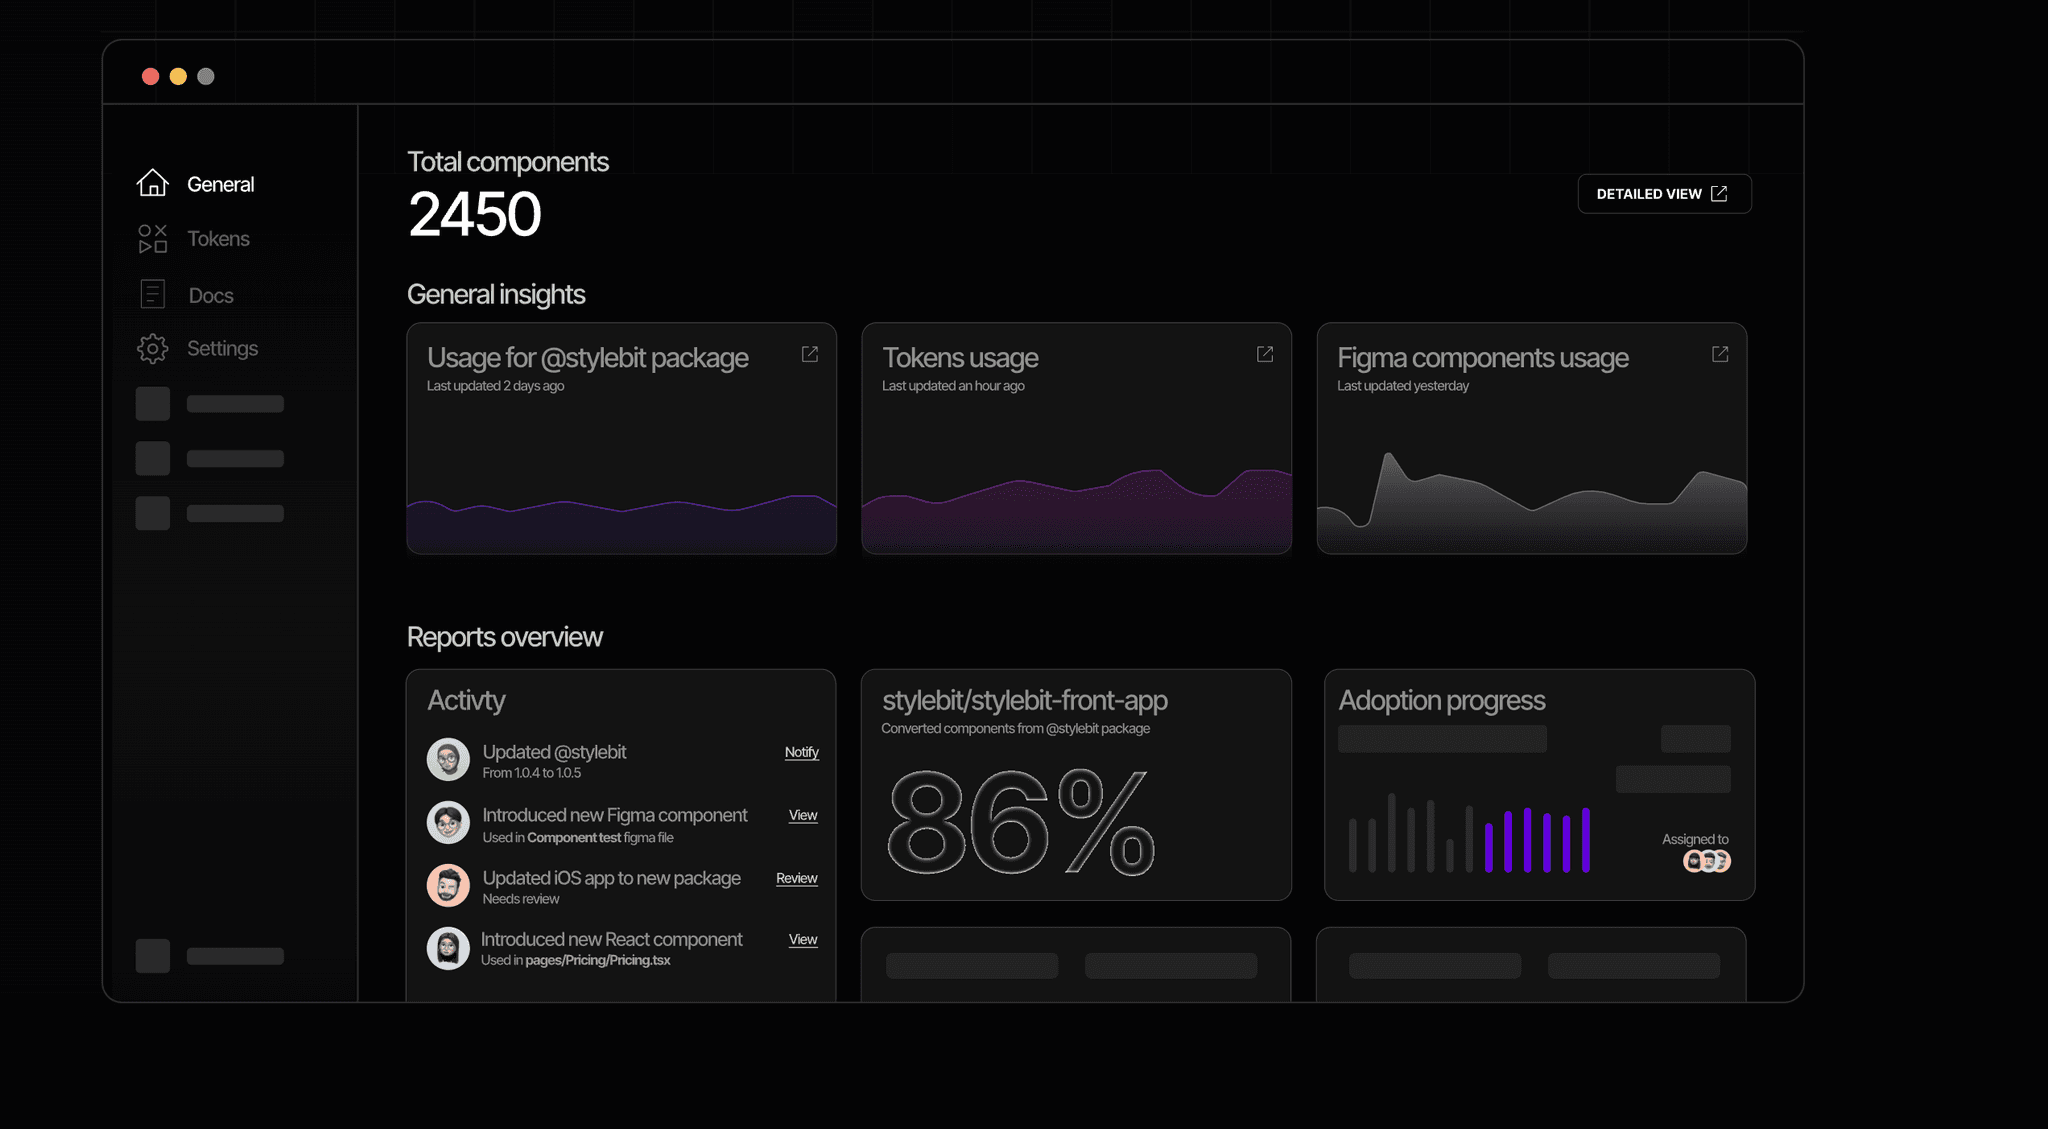Open Tokens usage external link icon

point(1265,354)
